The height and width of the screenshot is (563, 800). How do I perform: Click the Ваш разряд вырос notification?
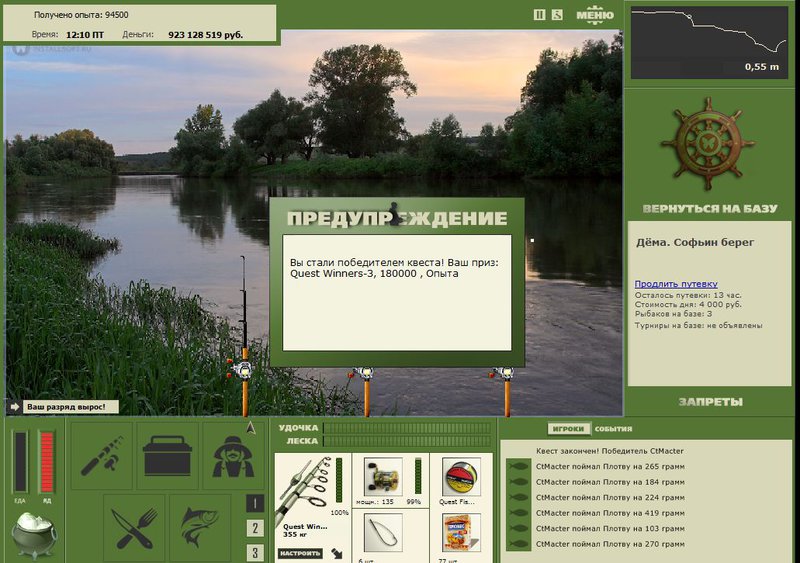pos(70,407)
